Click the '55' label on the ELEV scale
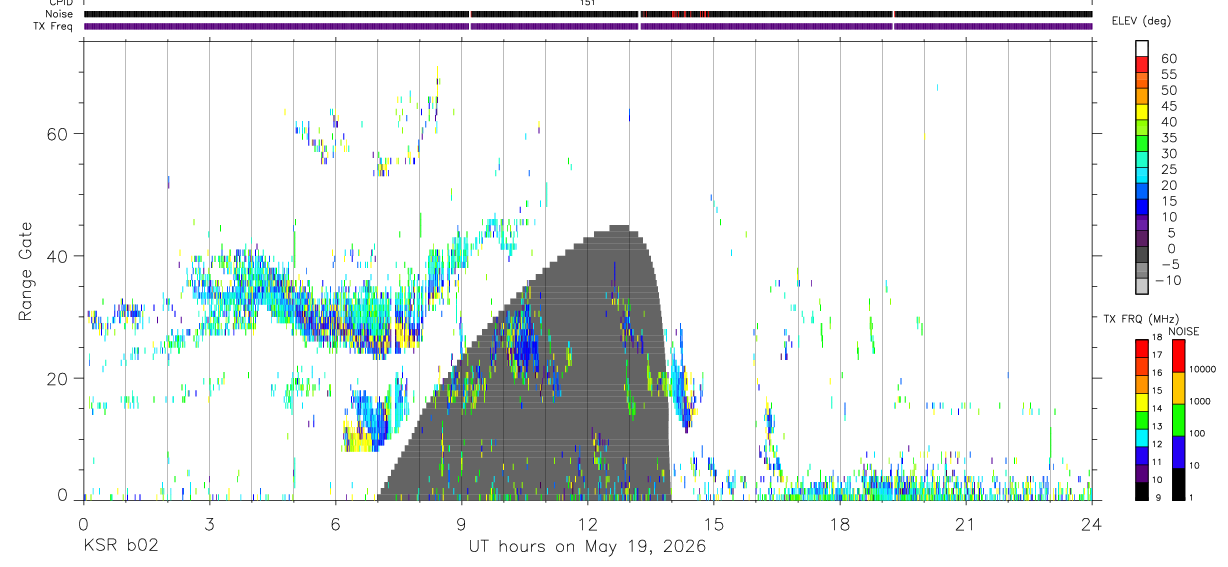Viewport: 1228px width, 567px height. 1167,74
